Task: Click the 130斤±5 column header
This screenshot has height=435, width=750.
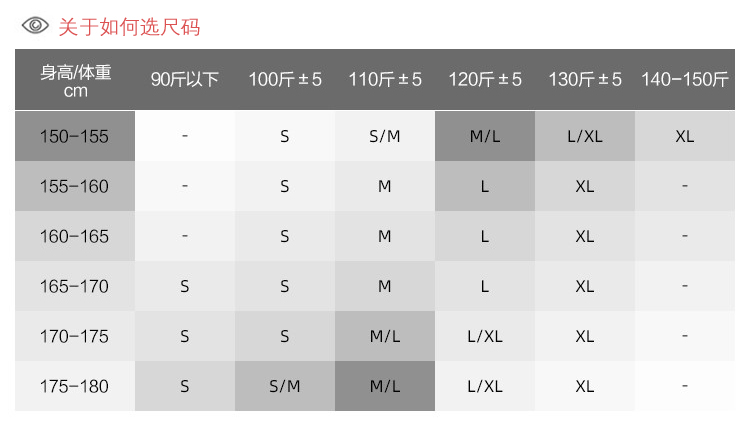Action: coord(585,80)
